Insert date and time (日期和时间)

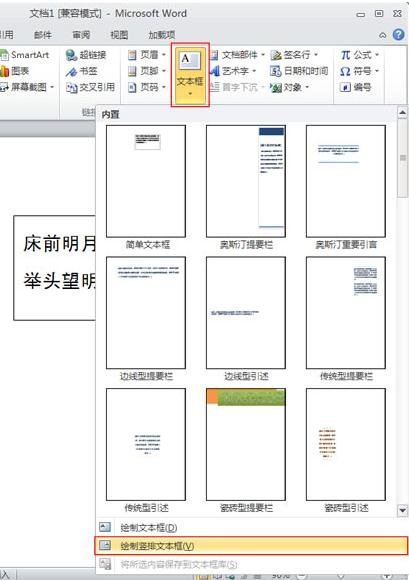tap(299, 71)
